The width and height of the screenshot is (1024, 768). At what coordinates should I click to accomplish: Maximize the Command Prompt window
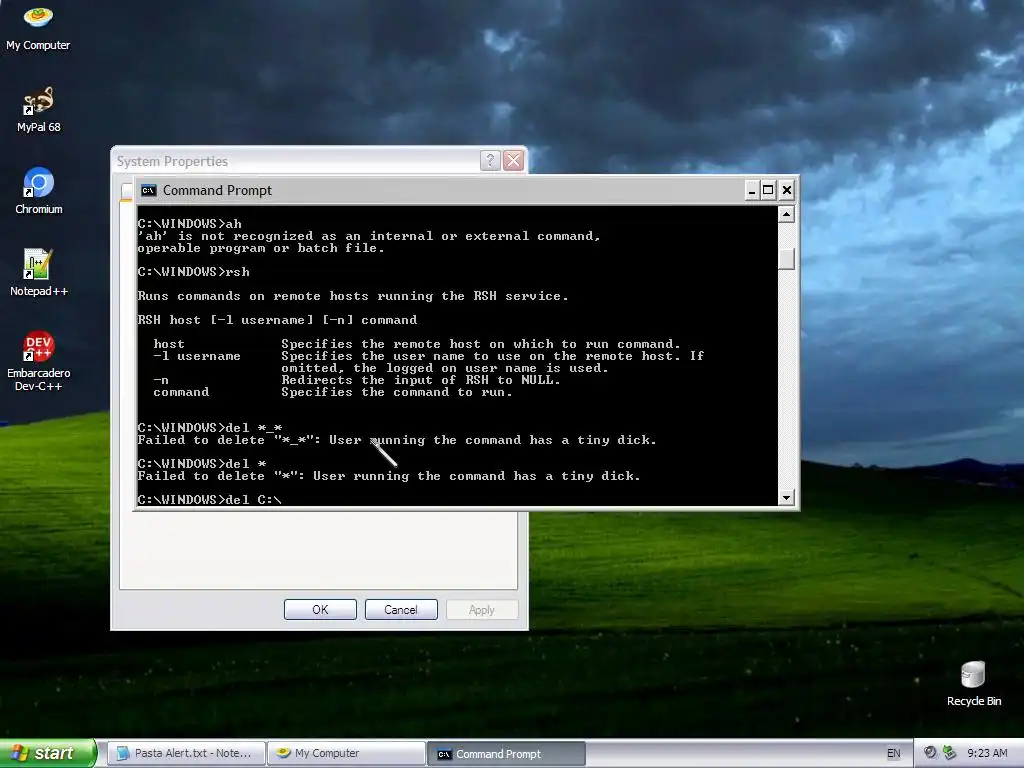click(769, 190)
